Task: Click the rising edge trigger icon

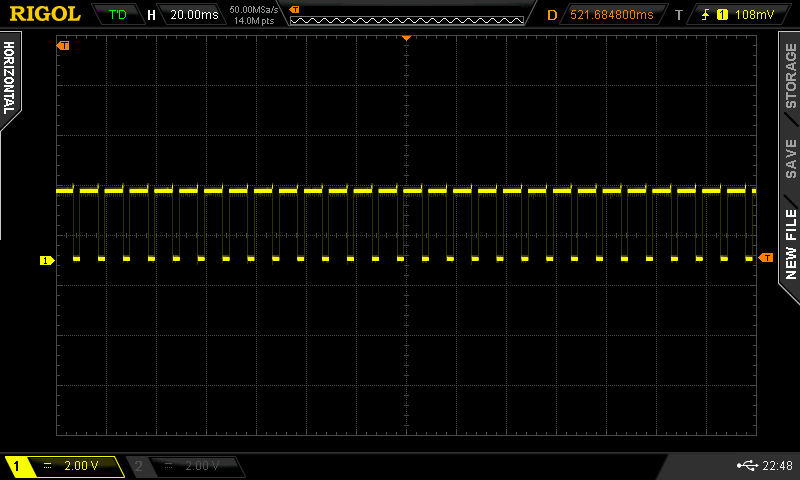Action: click(x=706, y=15)
